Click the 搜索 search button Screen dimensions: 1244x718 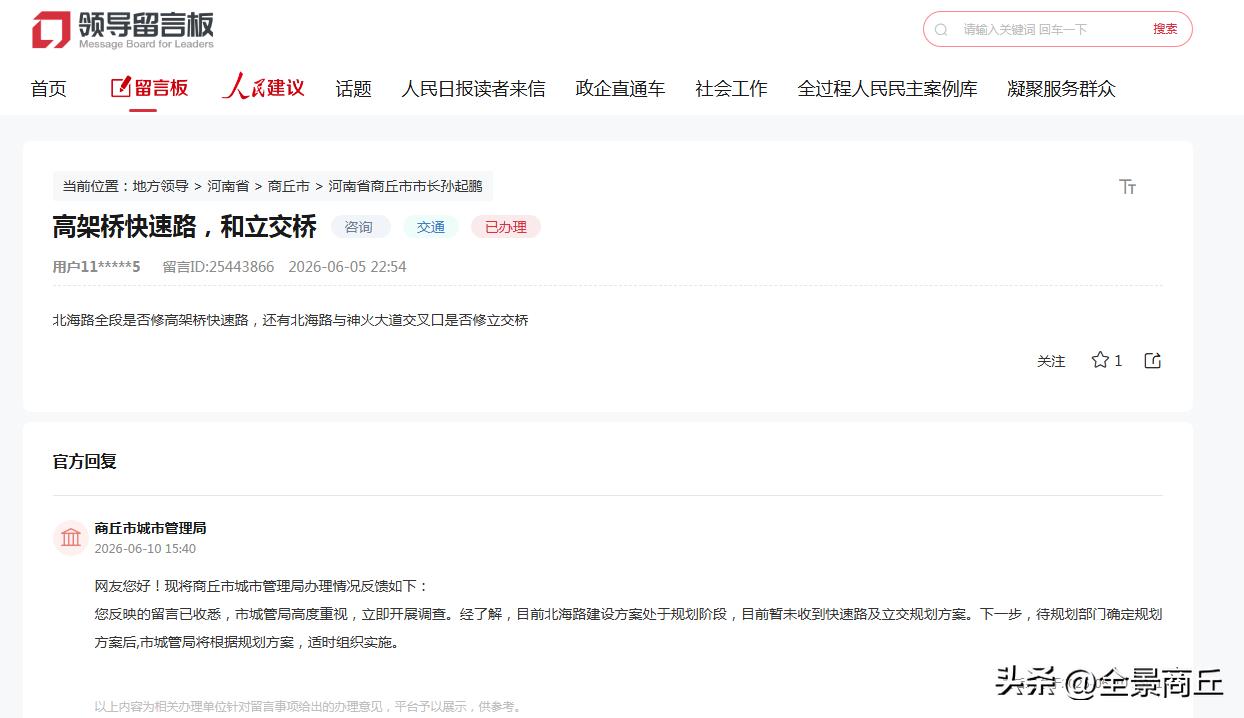[x=1165, y=29]
